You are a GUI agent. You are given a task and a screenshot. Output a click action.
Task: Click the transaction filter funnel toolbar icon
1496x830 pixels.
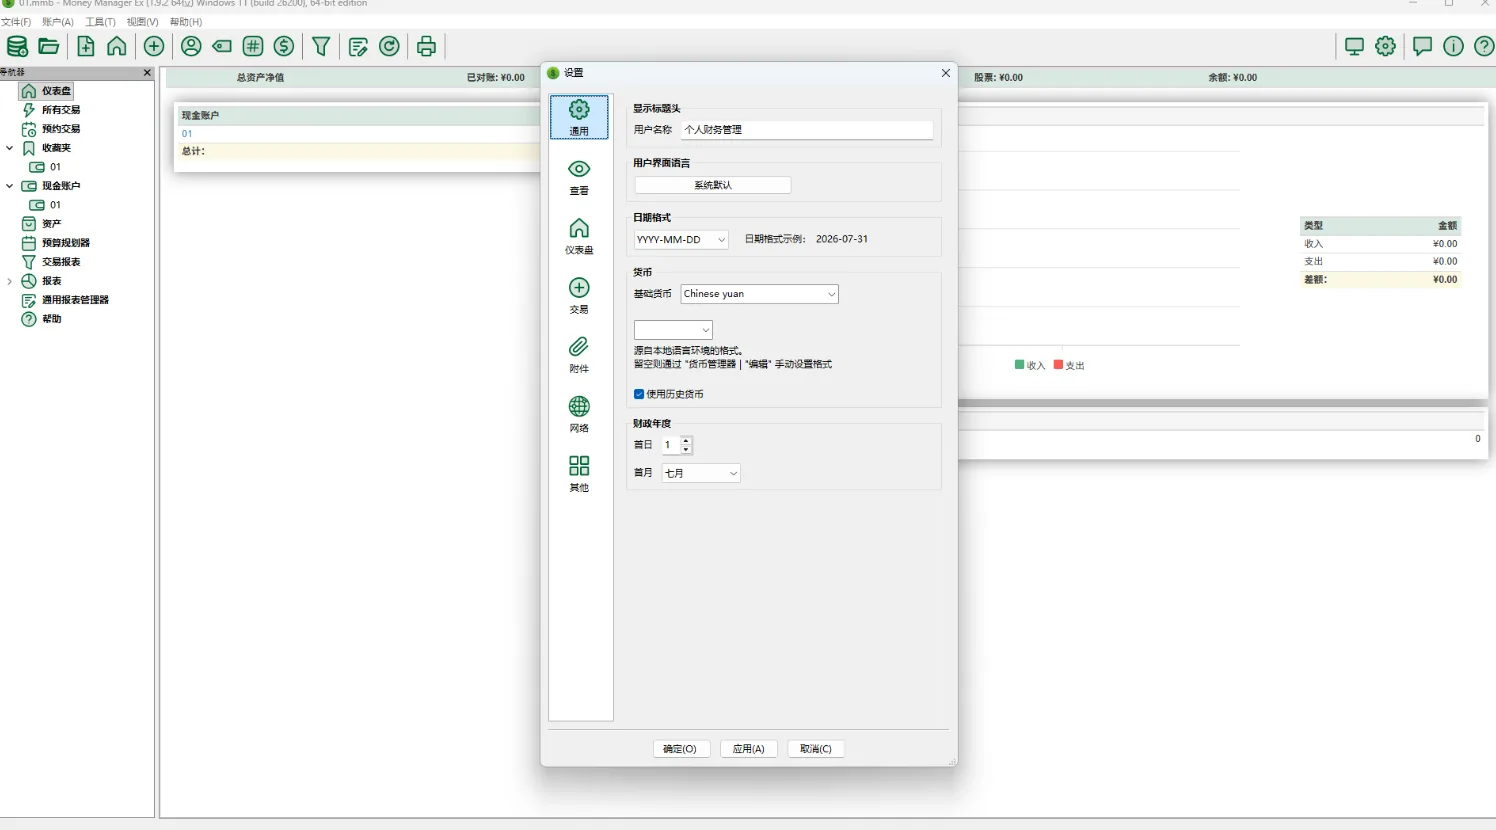pyautogui.click(x=321, y=46)
